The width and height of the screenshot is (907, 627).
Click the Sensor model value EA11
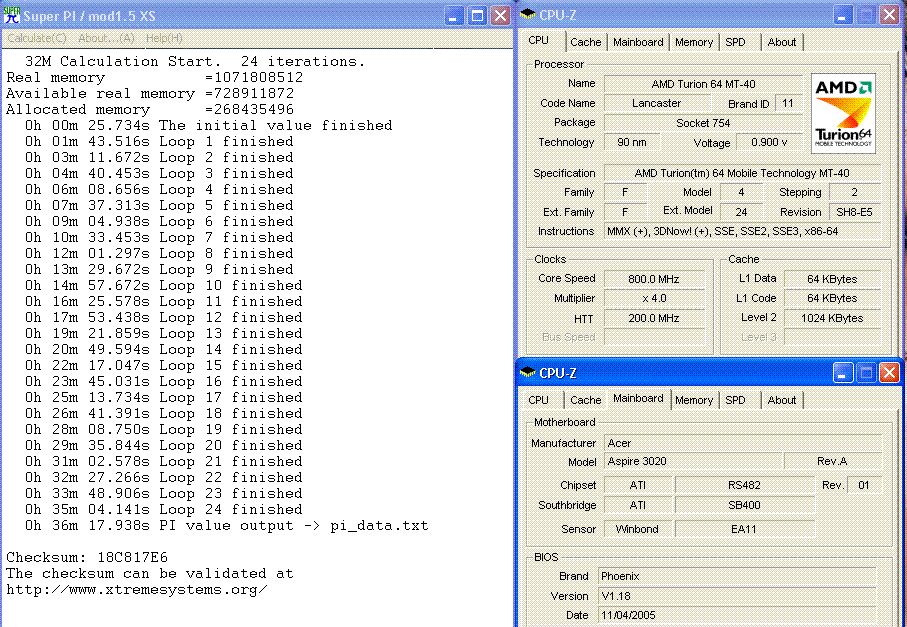point(744,529)
